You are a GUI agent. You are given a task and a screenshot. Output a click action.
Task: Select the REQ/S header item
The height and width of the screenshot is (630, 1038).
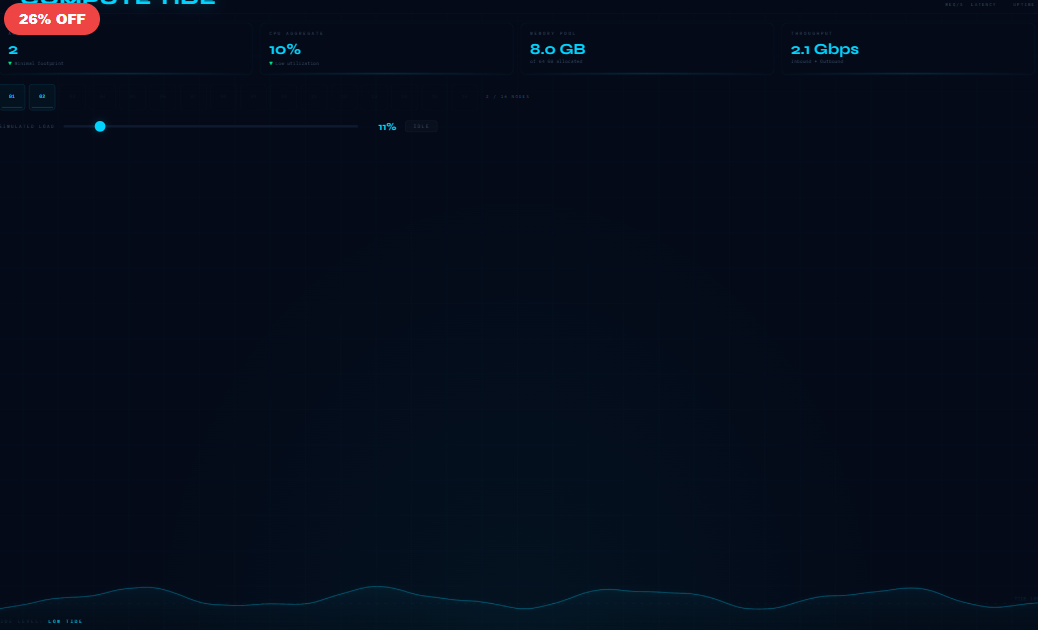point(954,5)
